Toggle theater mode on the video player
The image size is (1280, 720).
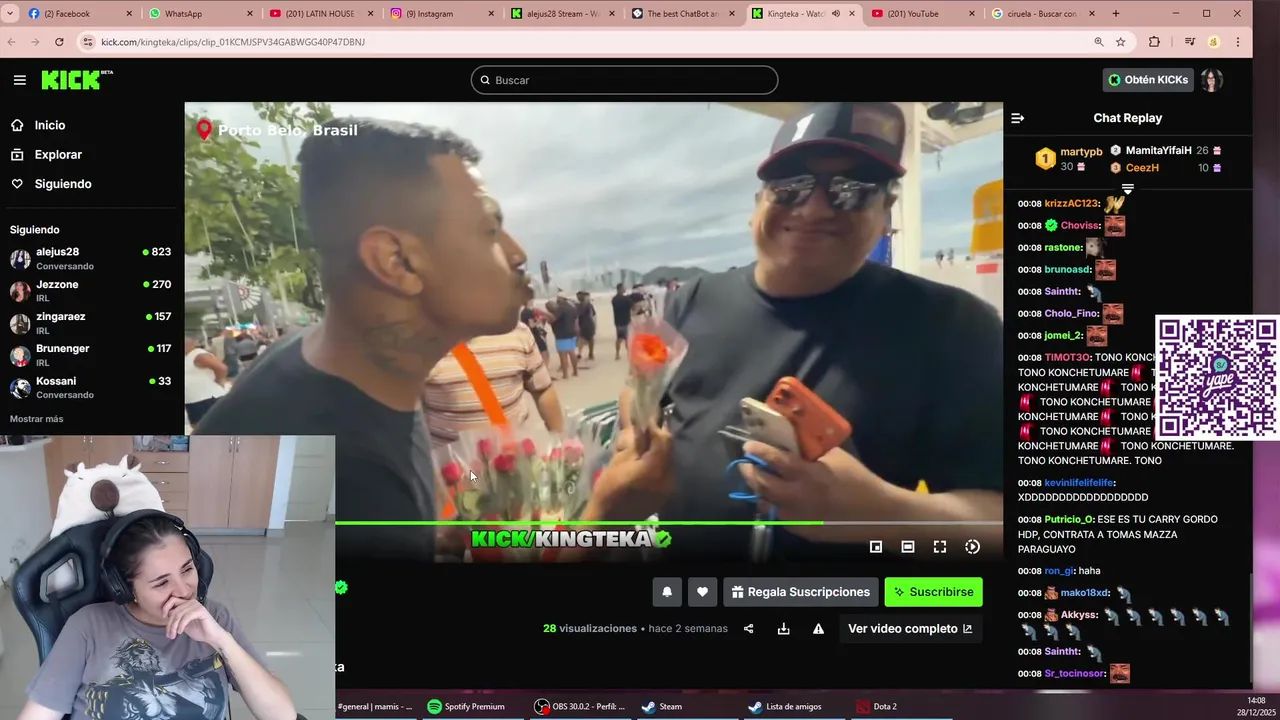tap(908, 547)
